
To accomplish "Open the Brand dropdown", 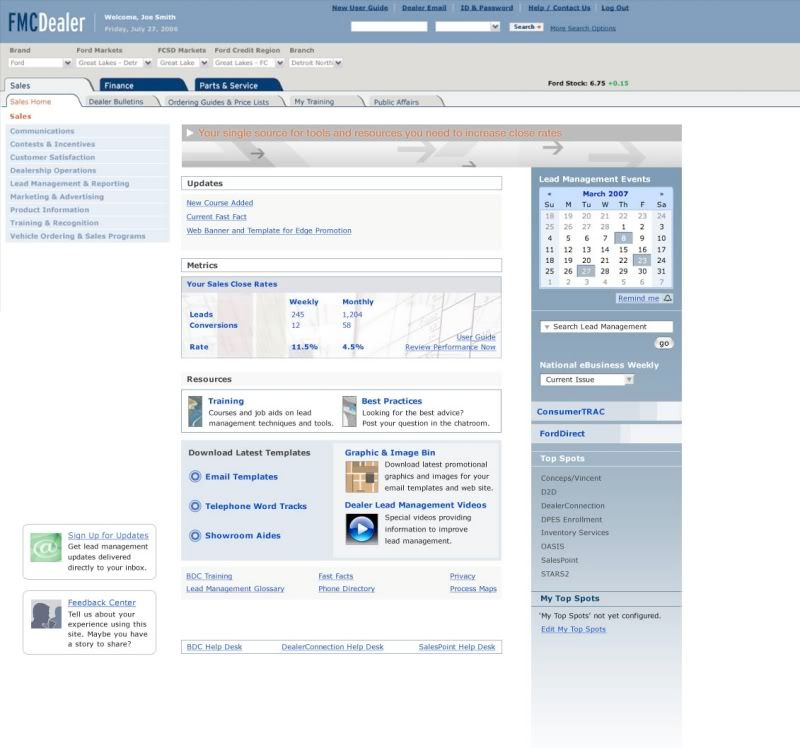I will point(40,63).
